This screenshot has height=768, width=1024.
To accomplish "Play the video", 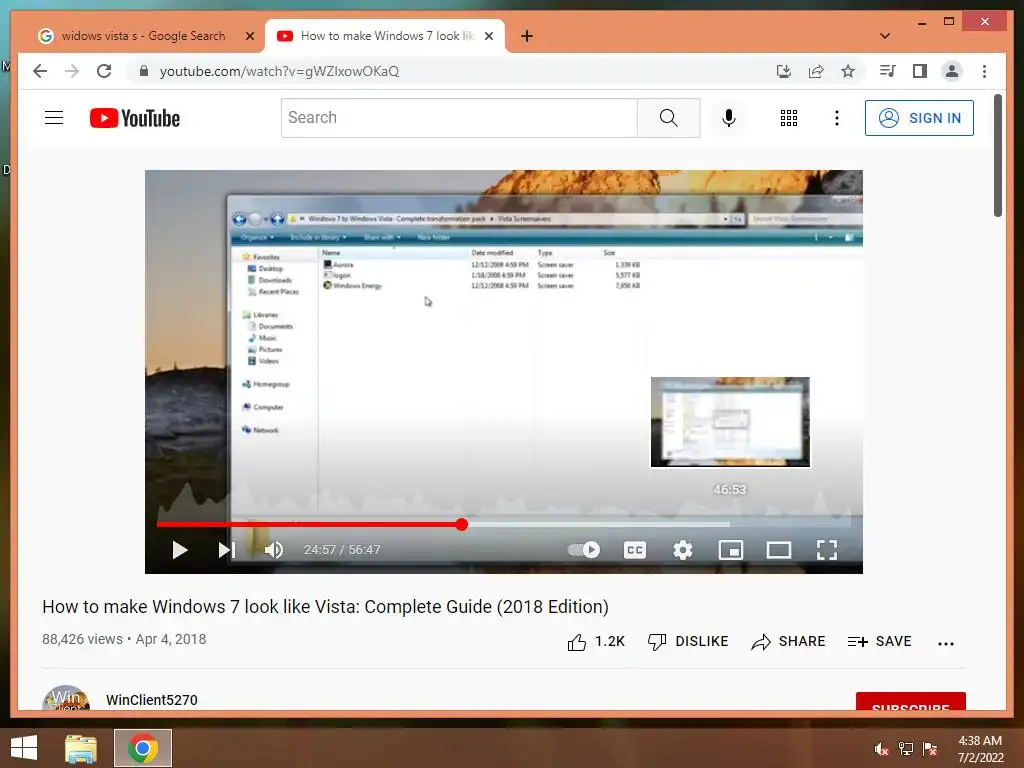I will (x=180, y=550).
